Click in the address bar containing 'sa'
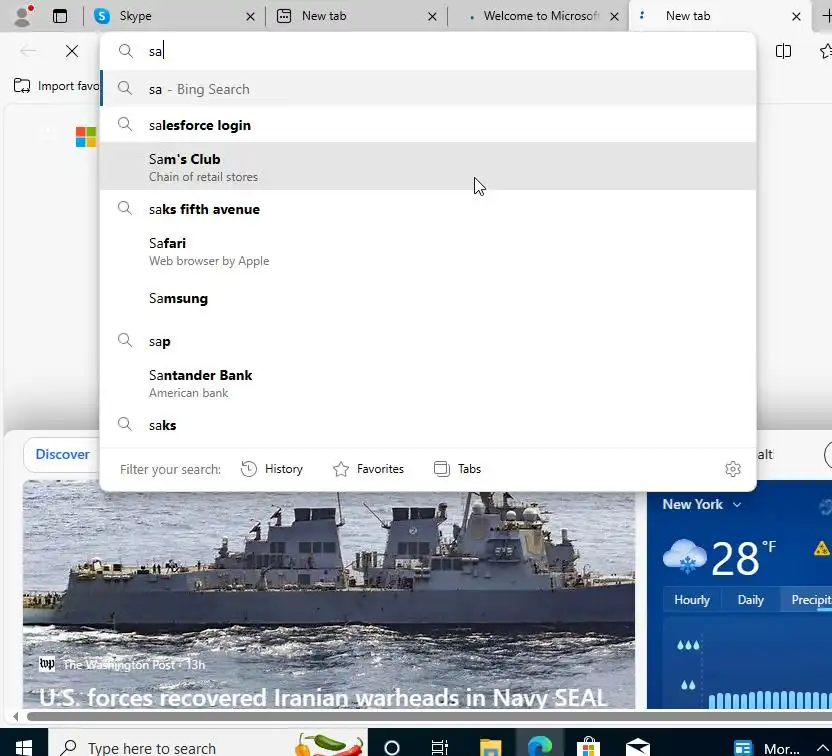Screen dimensions: 832x756 [x=427, y=51]
